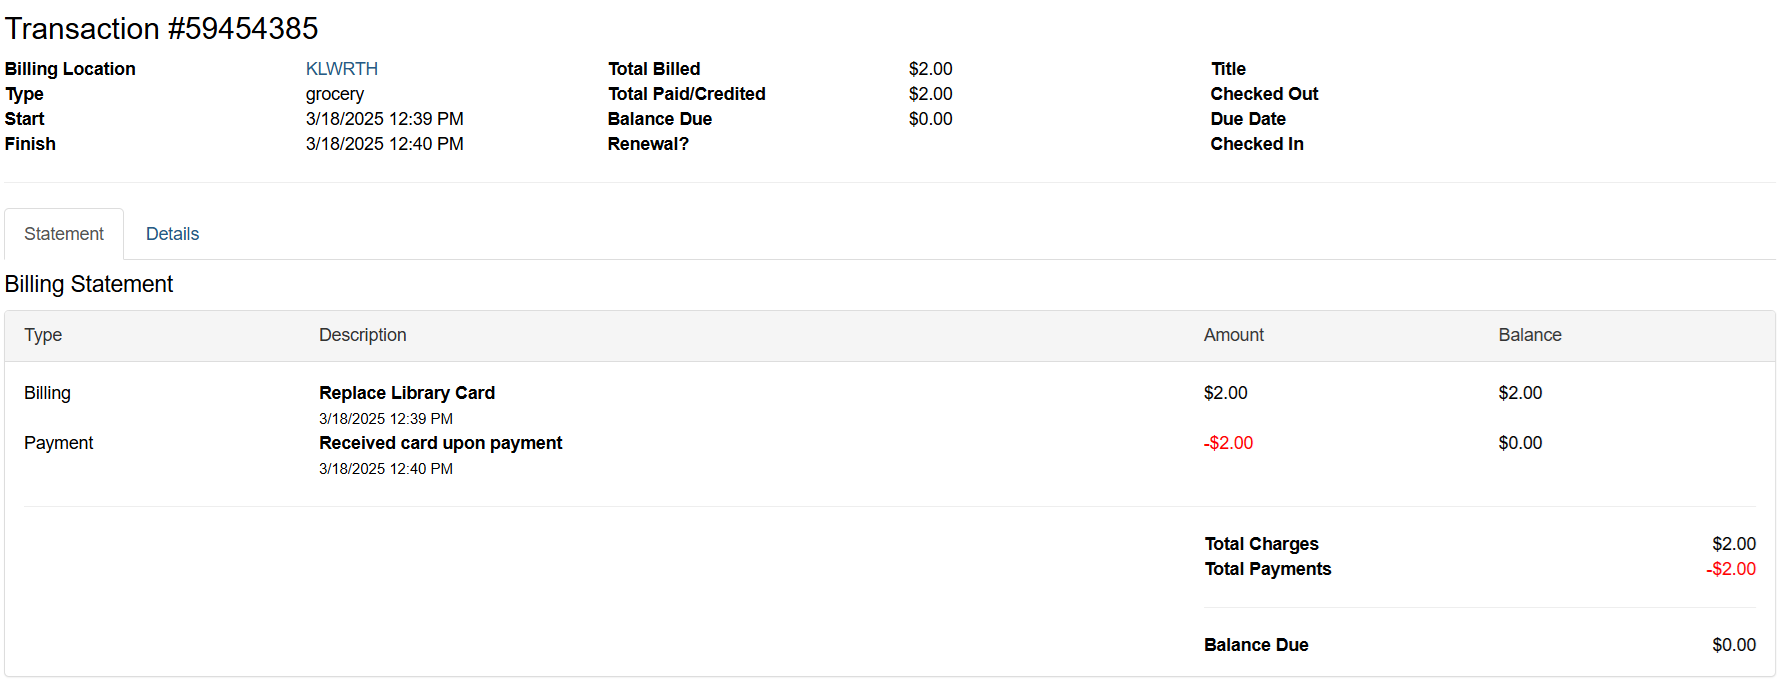Select the Received card upon payment entry

[440, 443]
